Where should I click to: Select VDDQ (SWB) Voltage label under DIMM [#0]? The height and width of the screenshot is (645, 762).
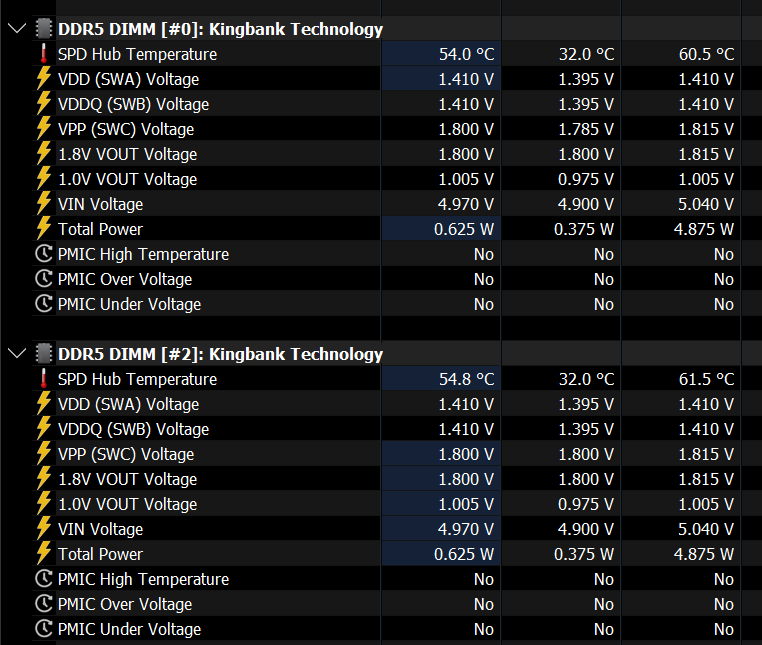click(134, 104)
